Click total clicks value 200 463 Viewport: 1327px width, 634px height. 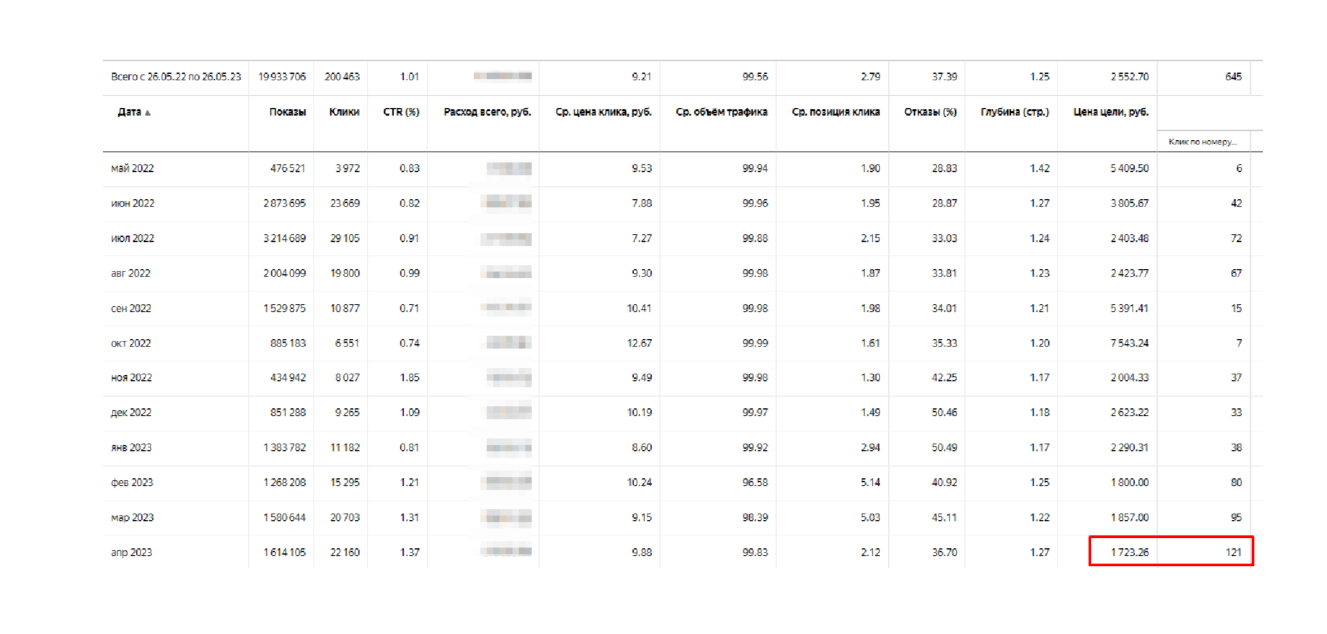pos(342,76)
